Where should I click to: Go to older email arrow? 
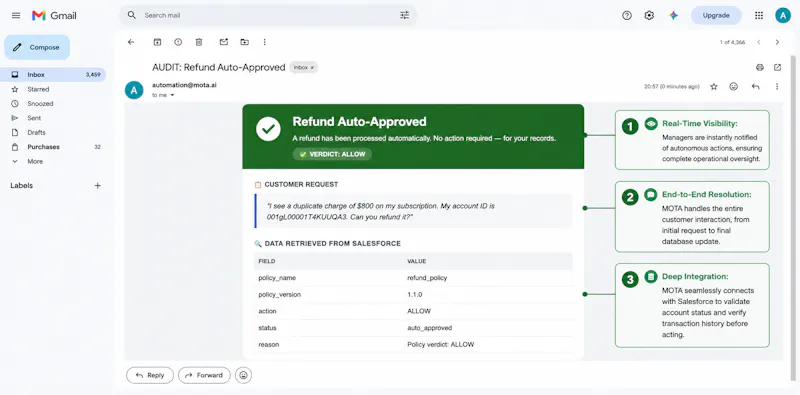pyautogui.click(x=777, y=42)
